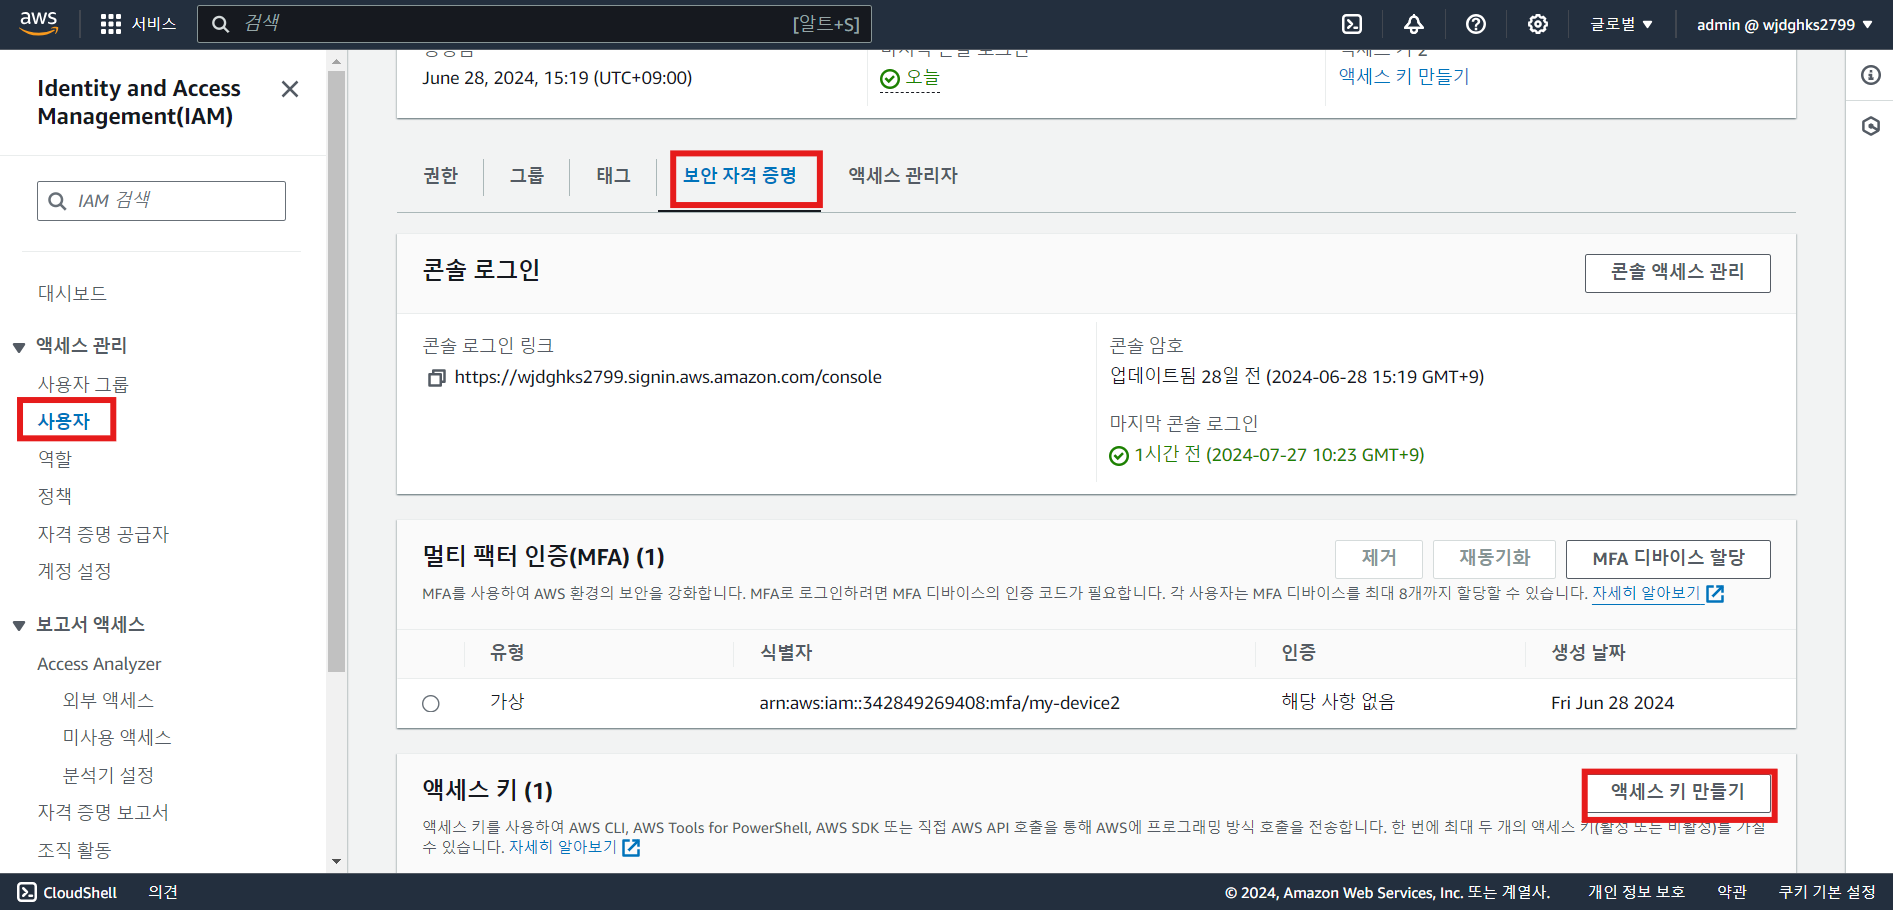
Task: Open the hexagon tools icon on right edge
Action: [1870, 126]
